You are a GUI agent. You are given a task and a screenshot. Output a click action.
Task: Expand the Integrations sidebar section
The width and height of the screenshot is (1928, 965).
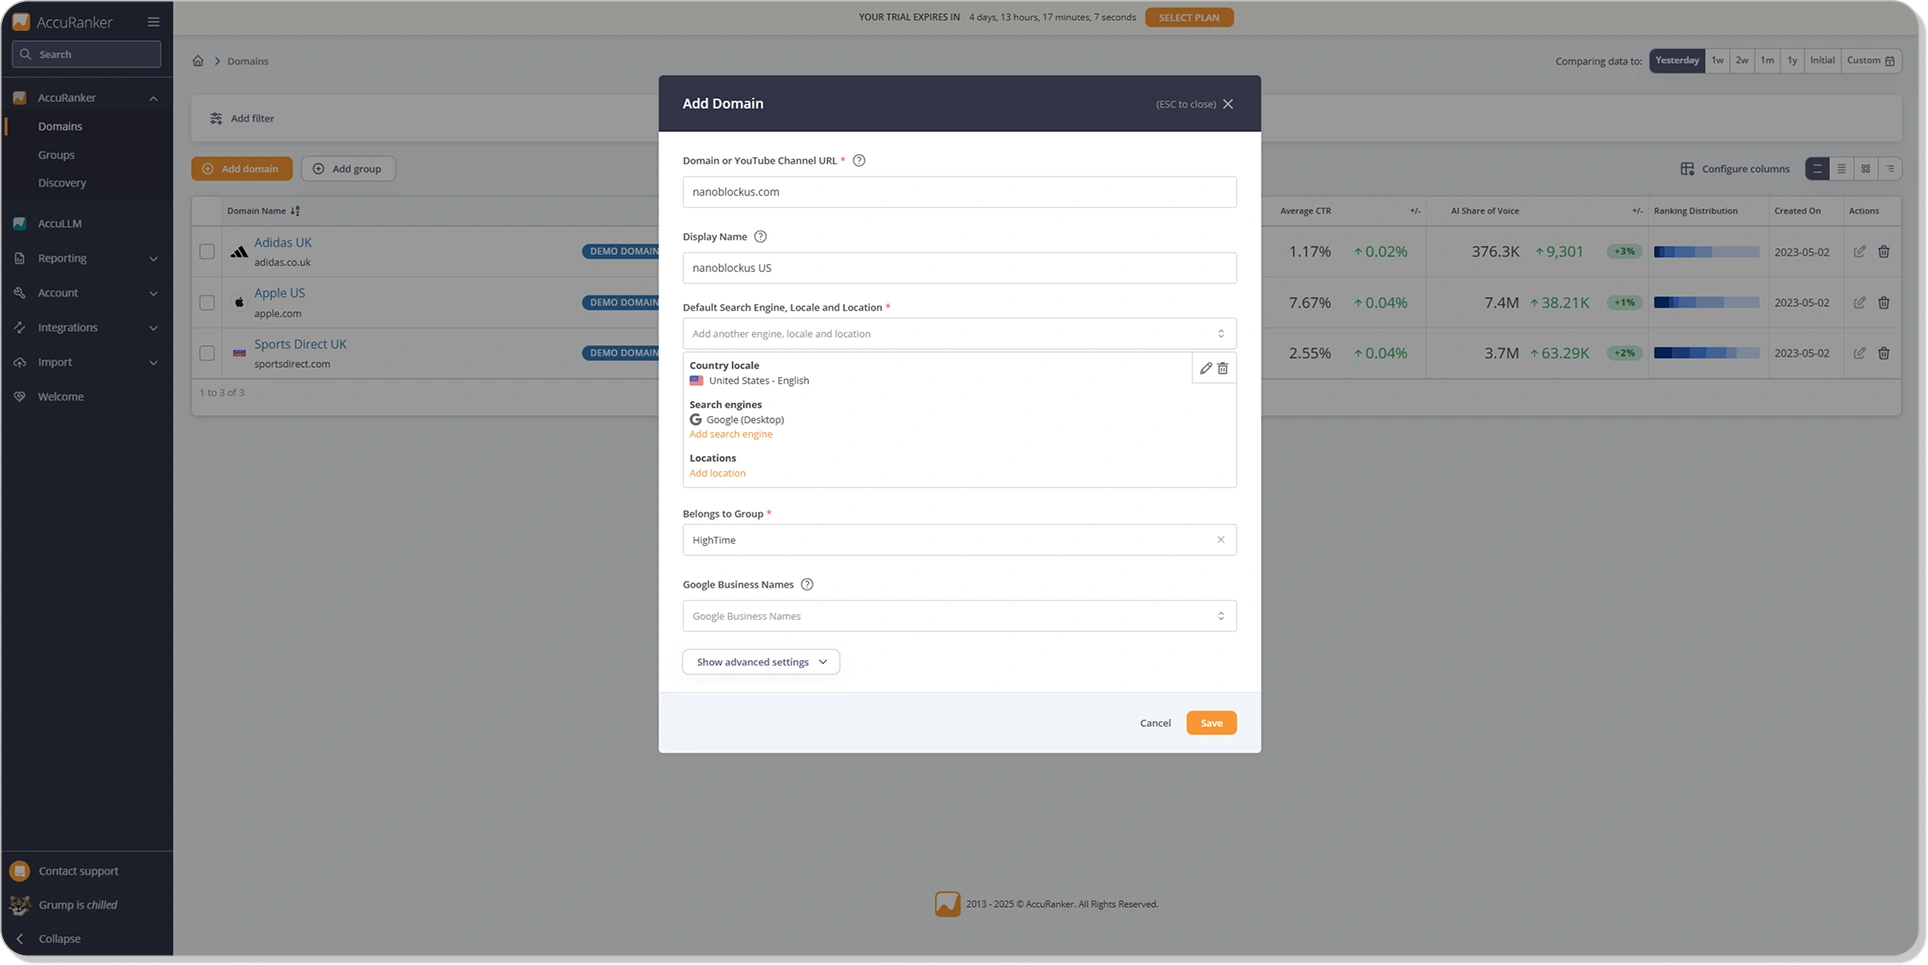tap(153, 328)
